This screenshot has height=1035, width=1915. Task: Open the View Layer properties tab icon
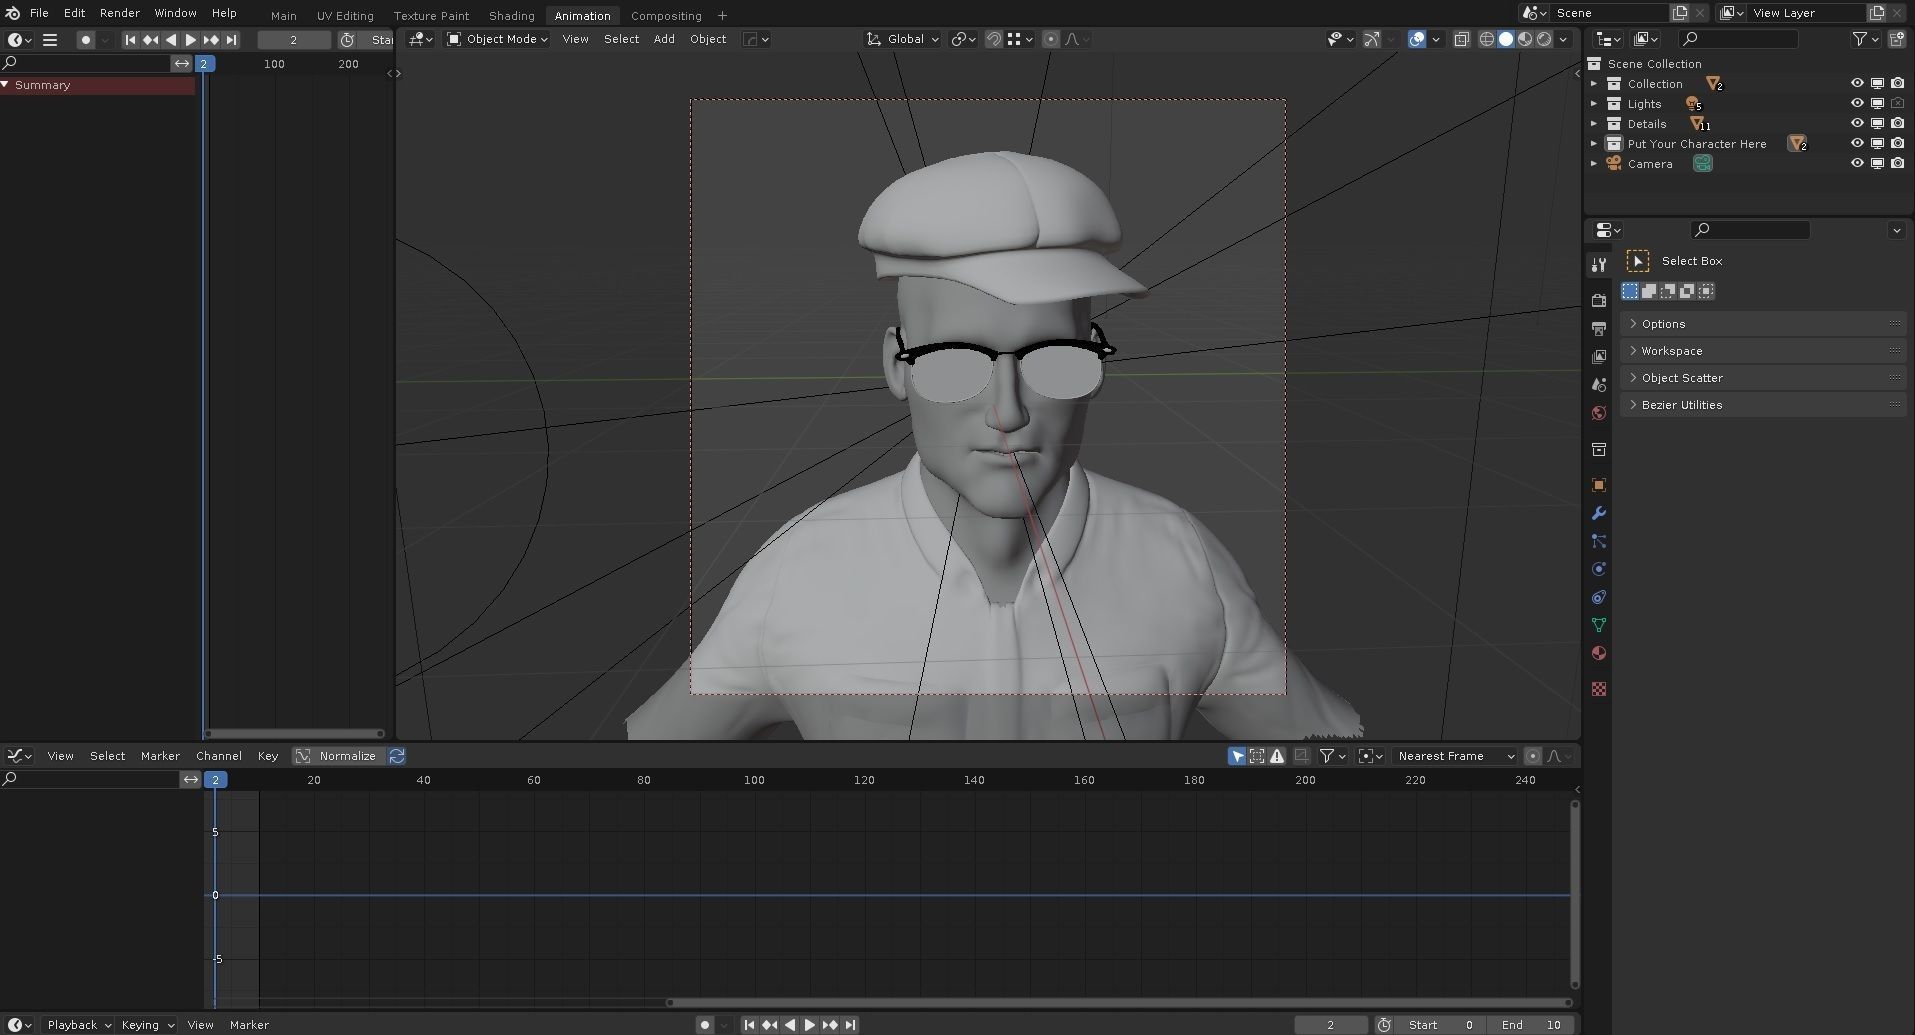(1598, 356)
